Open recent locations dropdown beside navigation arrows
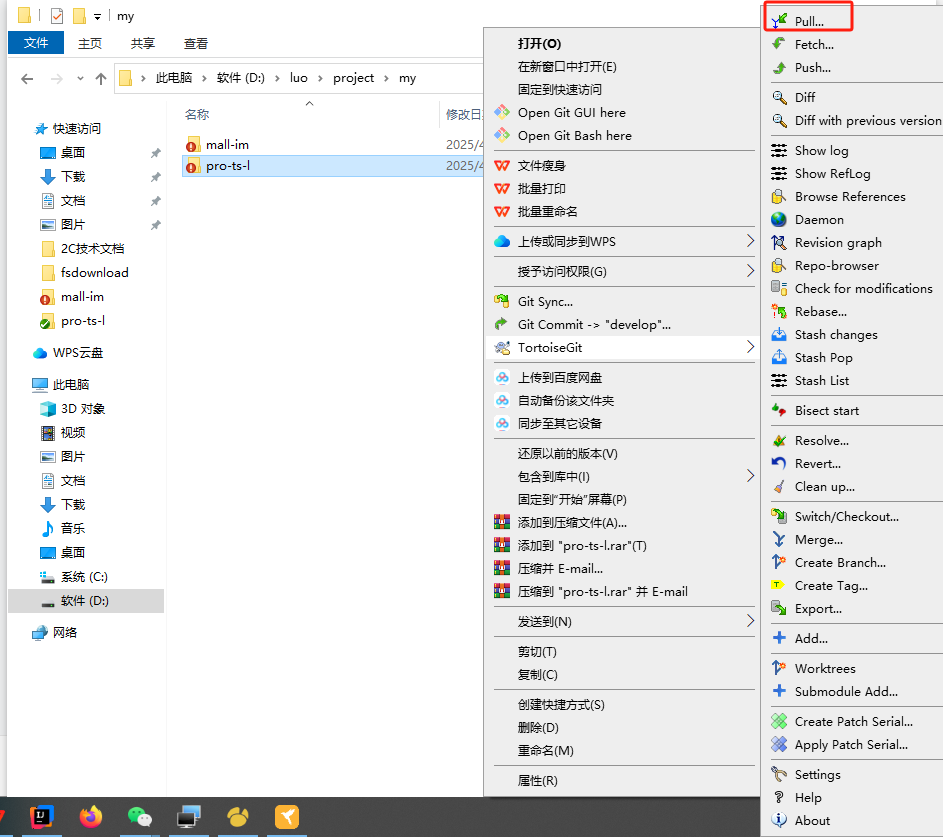 pos(80,78)
